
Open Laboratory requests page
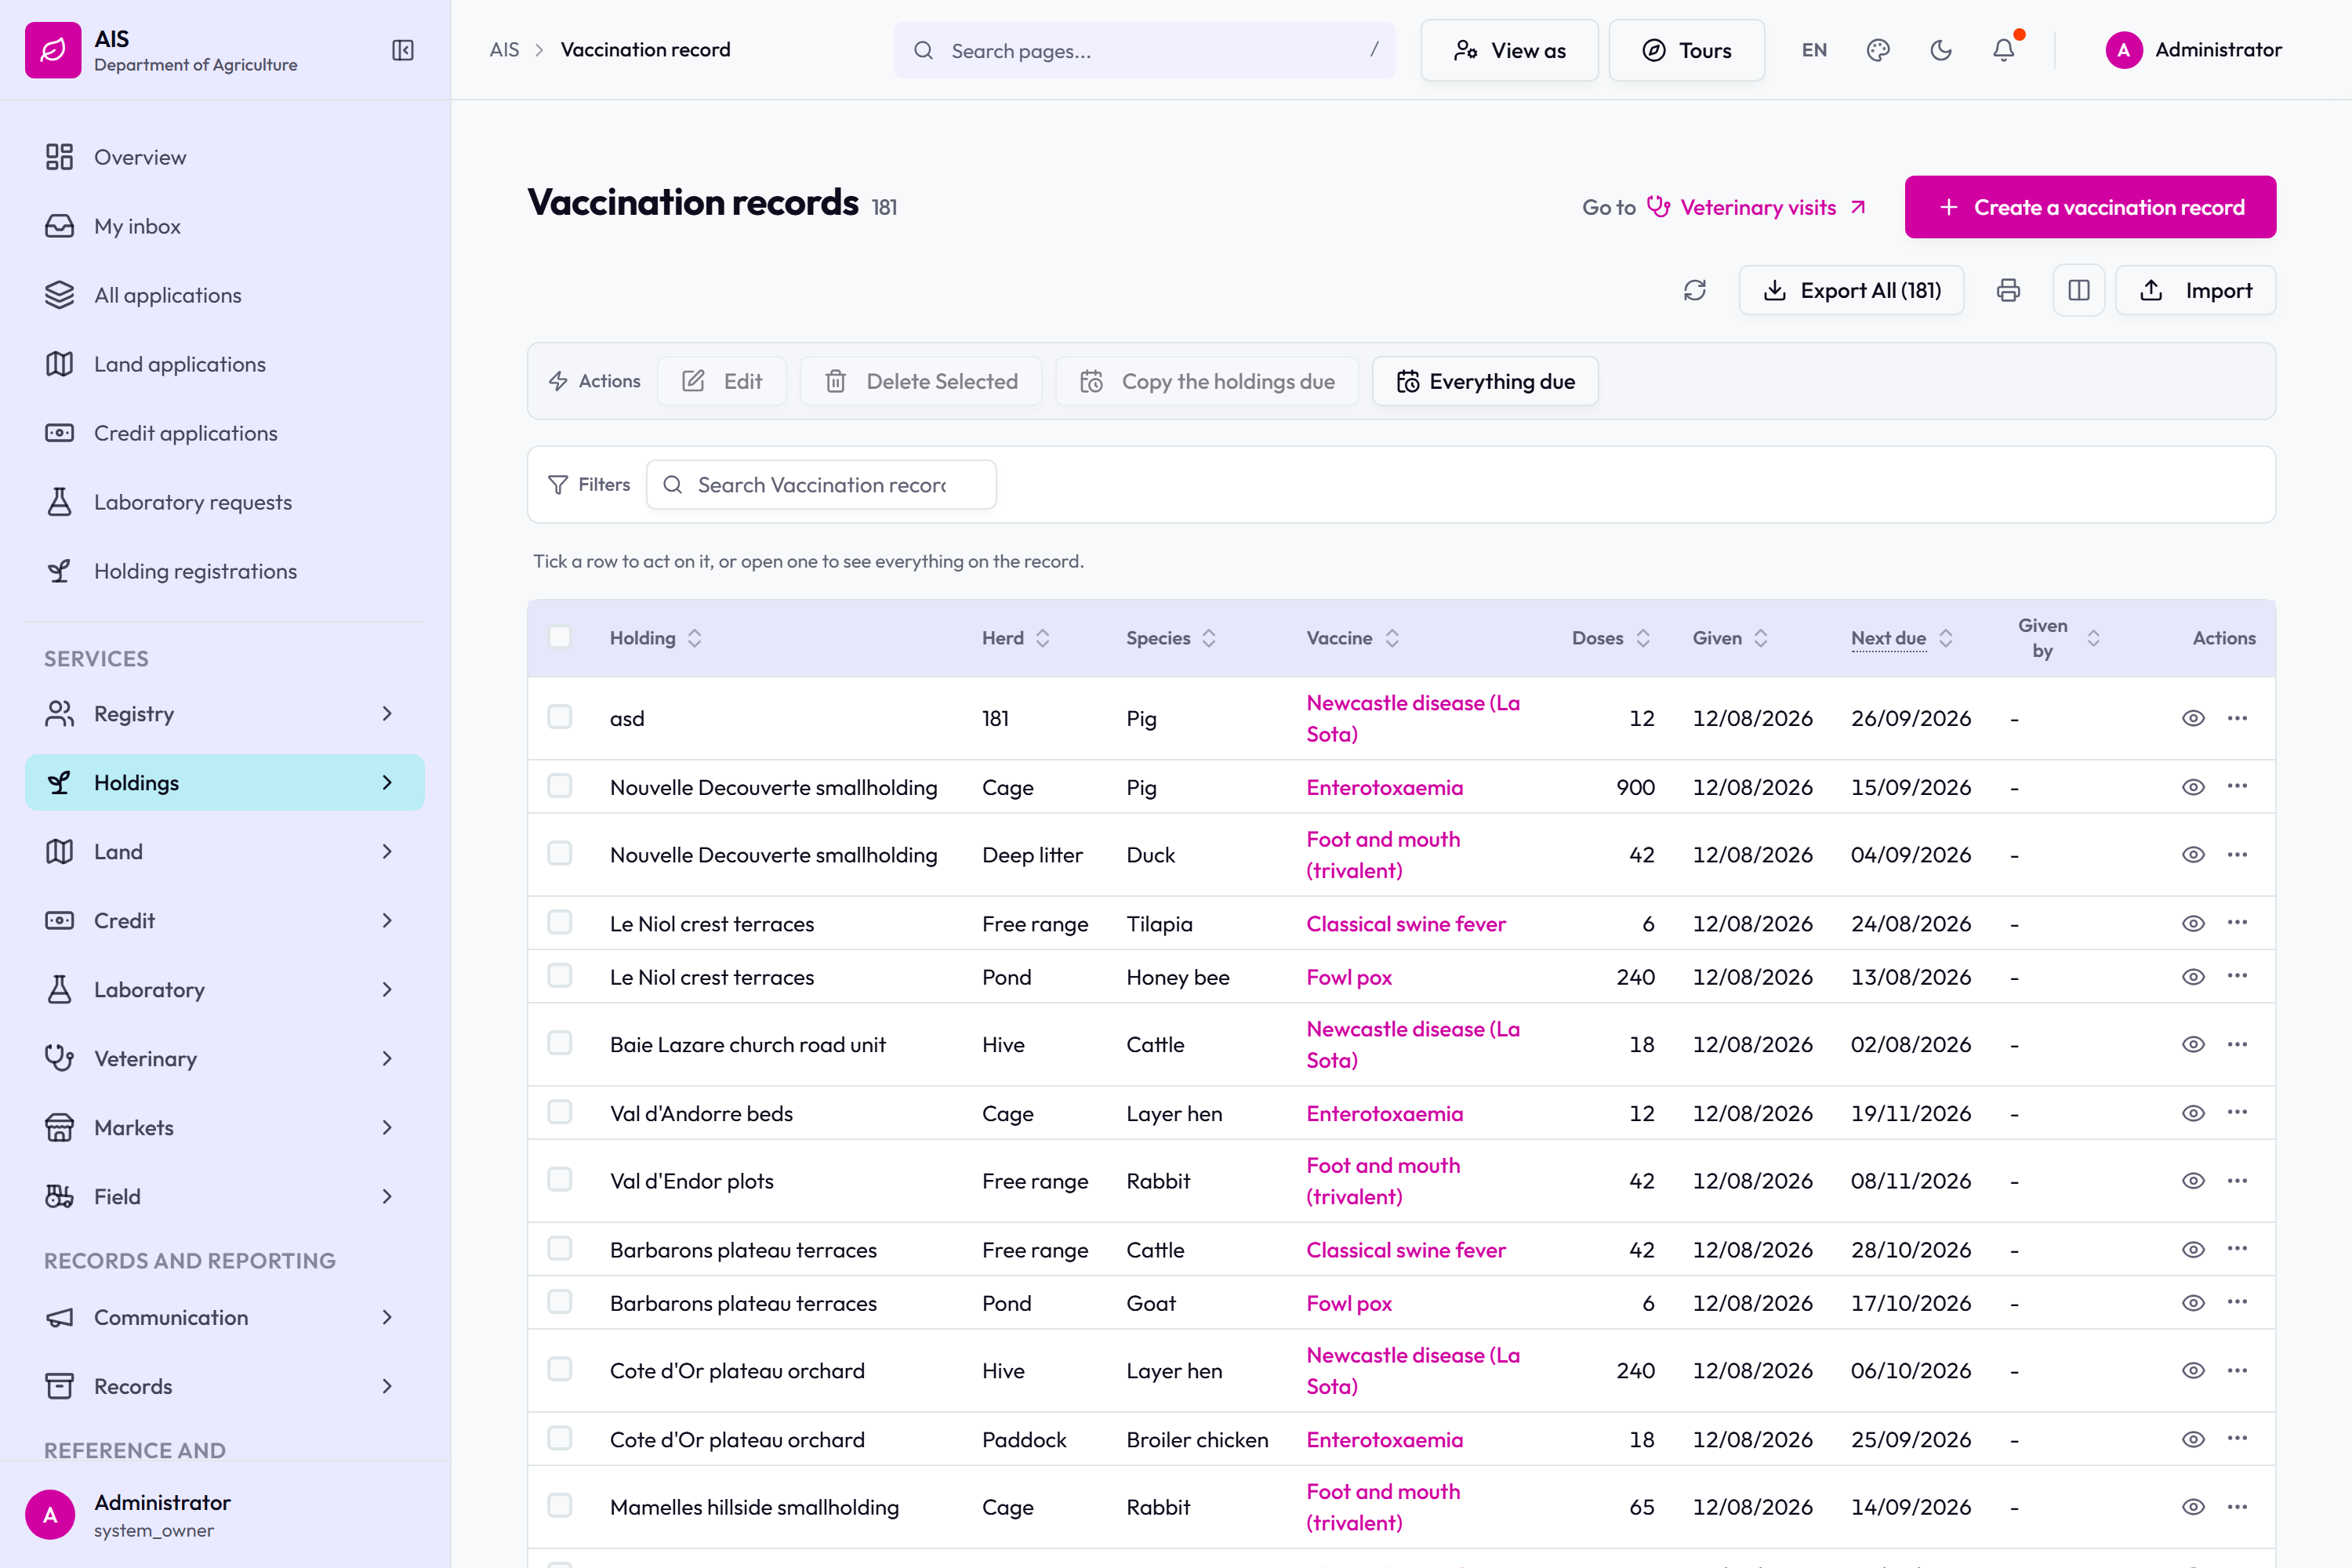click(x=225, y=502)
